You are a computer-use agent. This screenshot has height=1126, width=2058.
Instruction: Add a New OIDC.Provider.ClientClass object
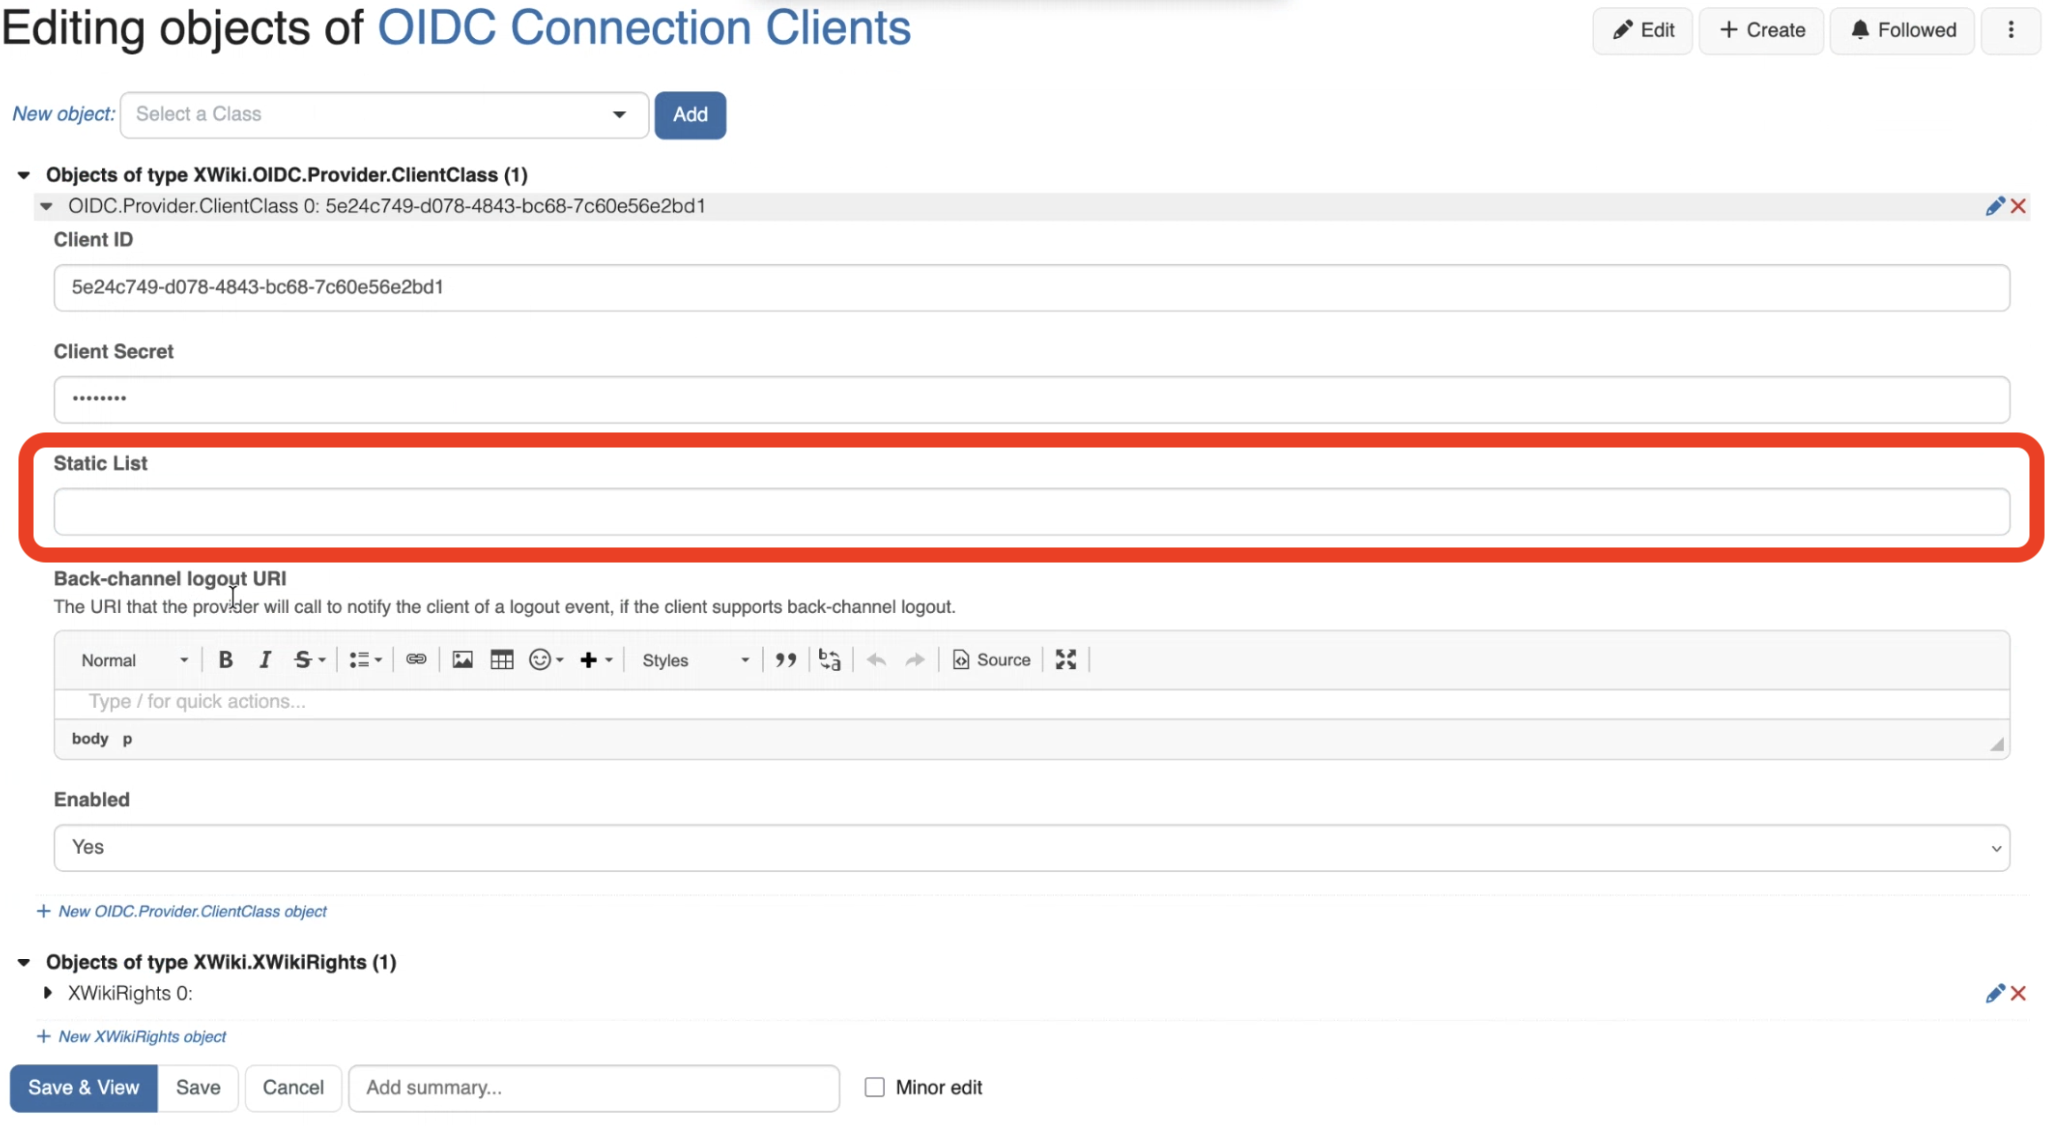click(182, 912)
